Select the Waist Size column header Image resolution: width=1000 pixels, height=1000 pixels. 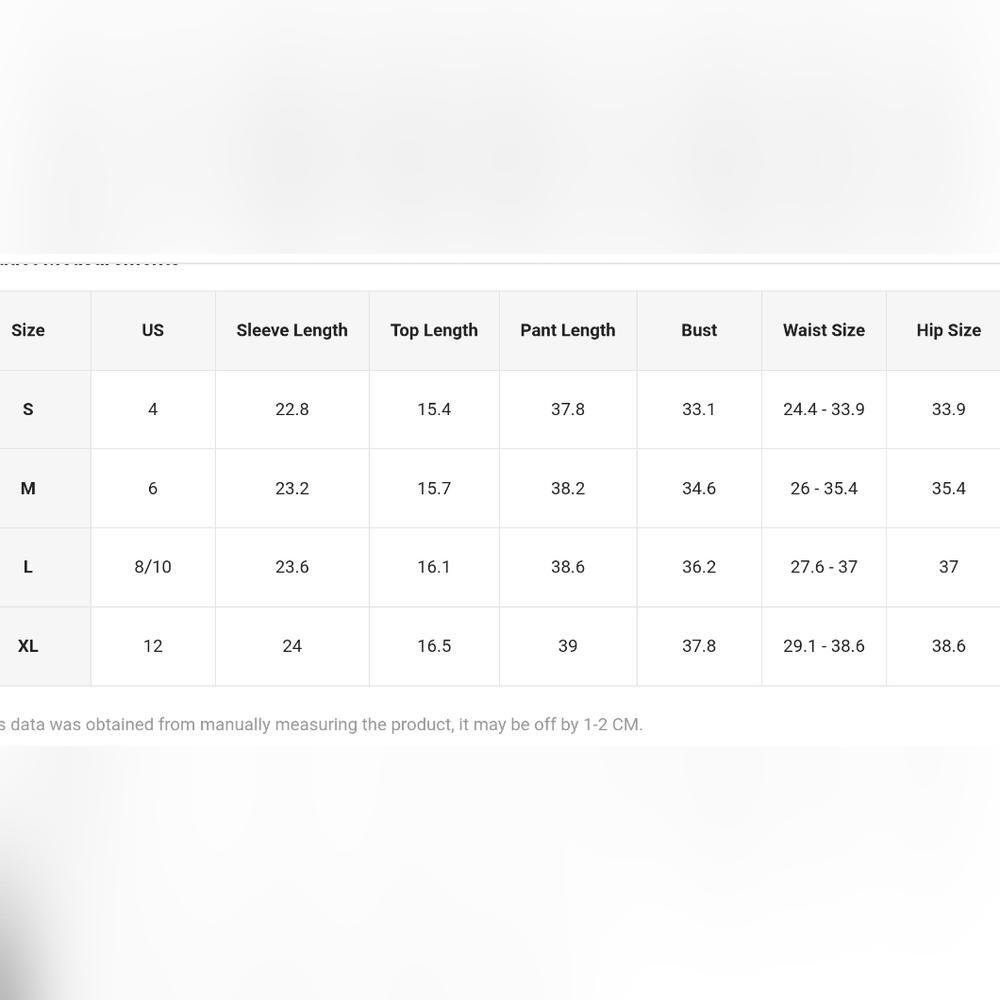(824, 330)
